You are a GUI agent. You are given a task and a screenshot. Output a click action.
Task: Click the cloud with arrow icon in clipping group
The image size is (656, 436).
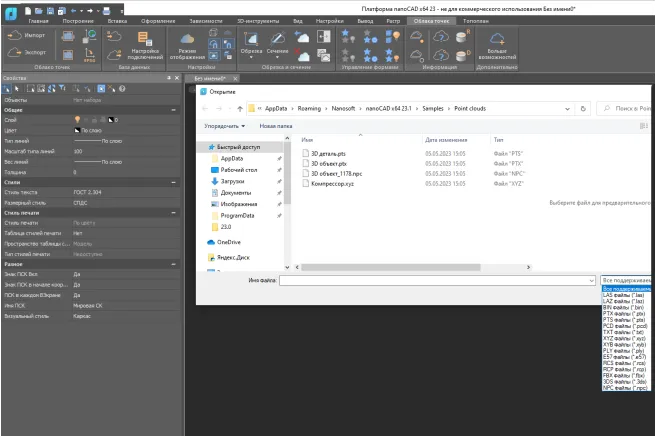[302, 36]
